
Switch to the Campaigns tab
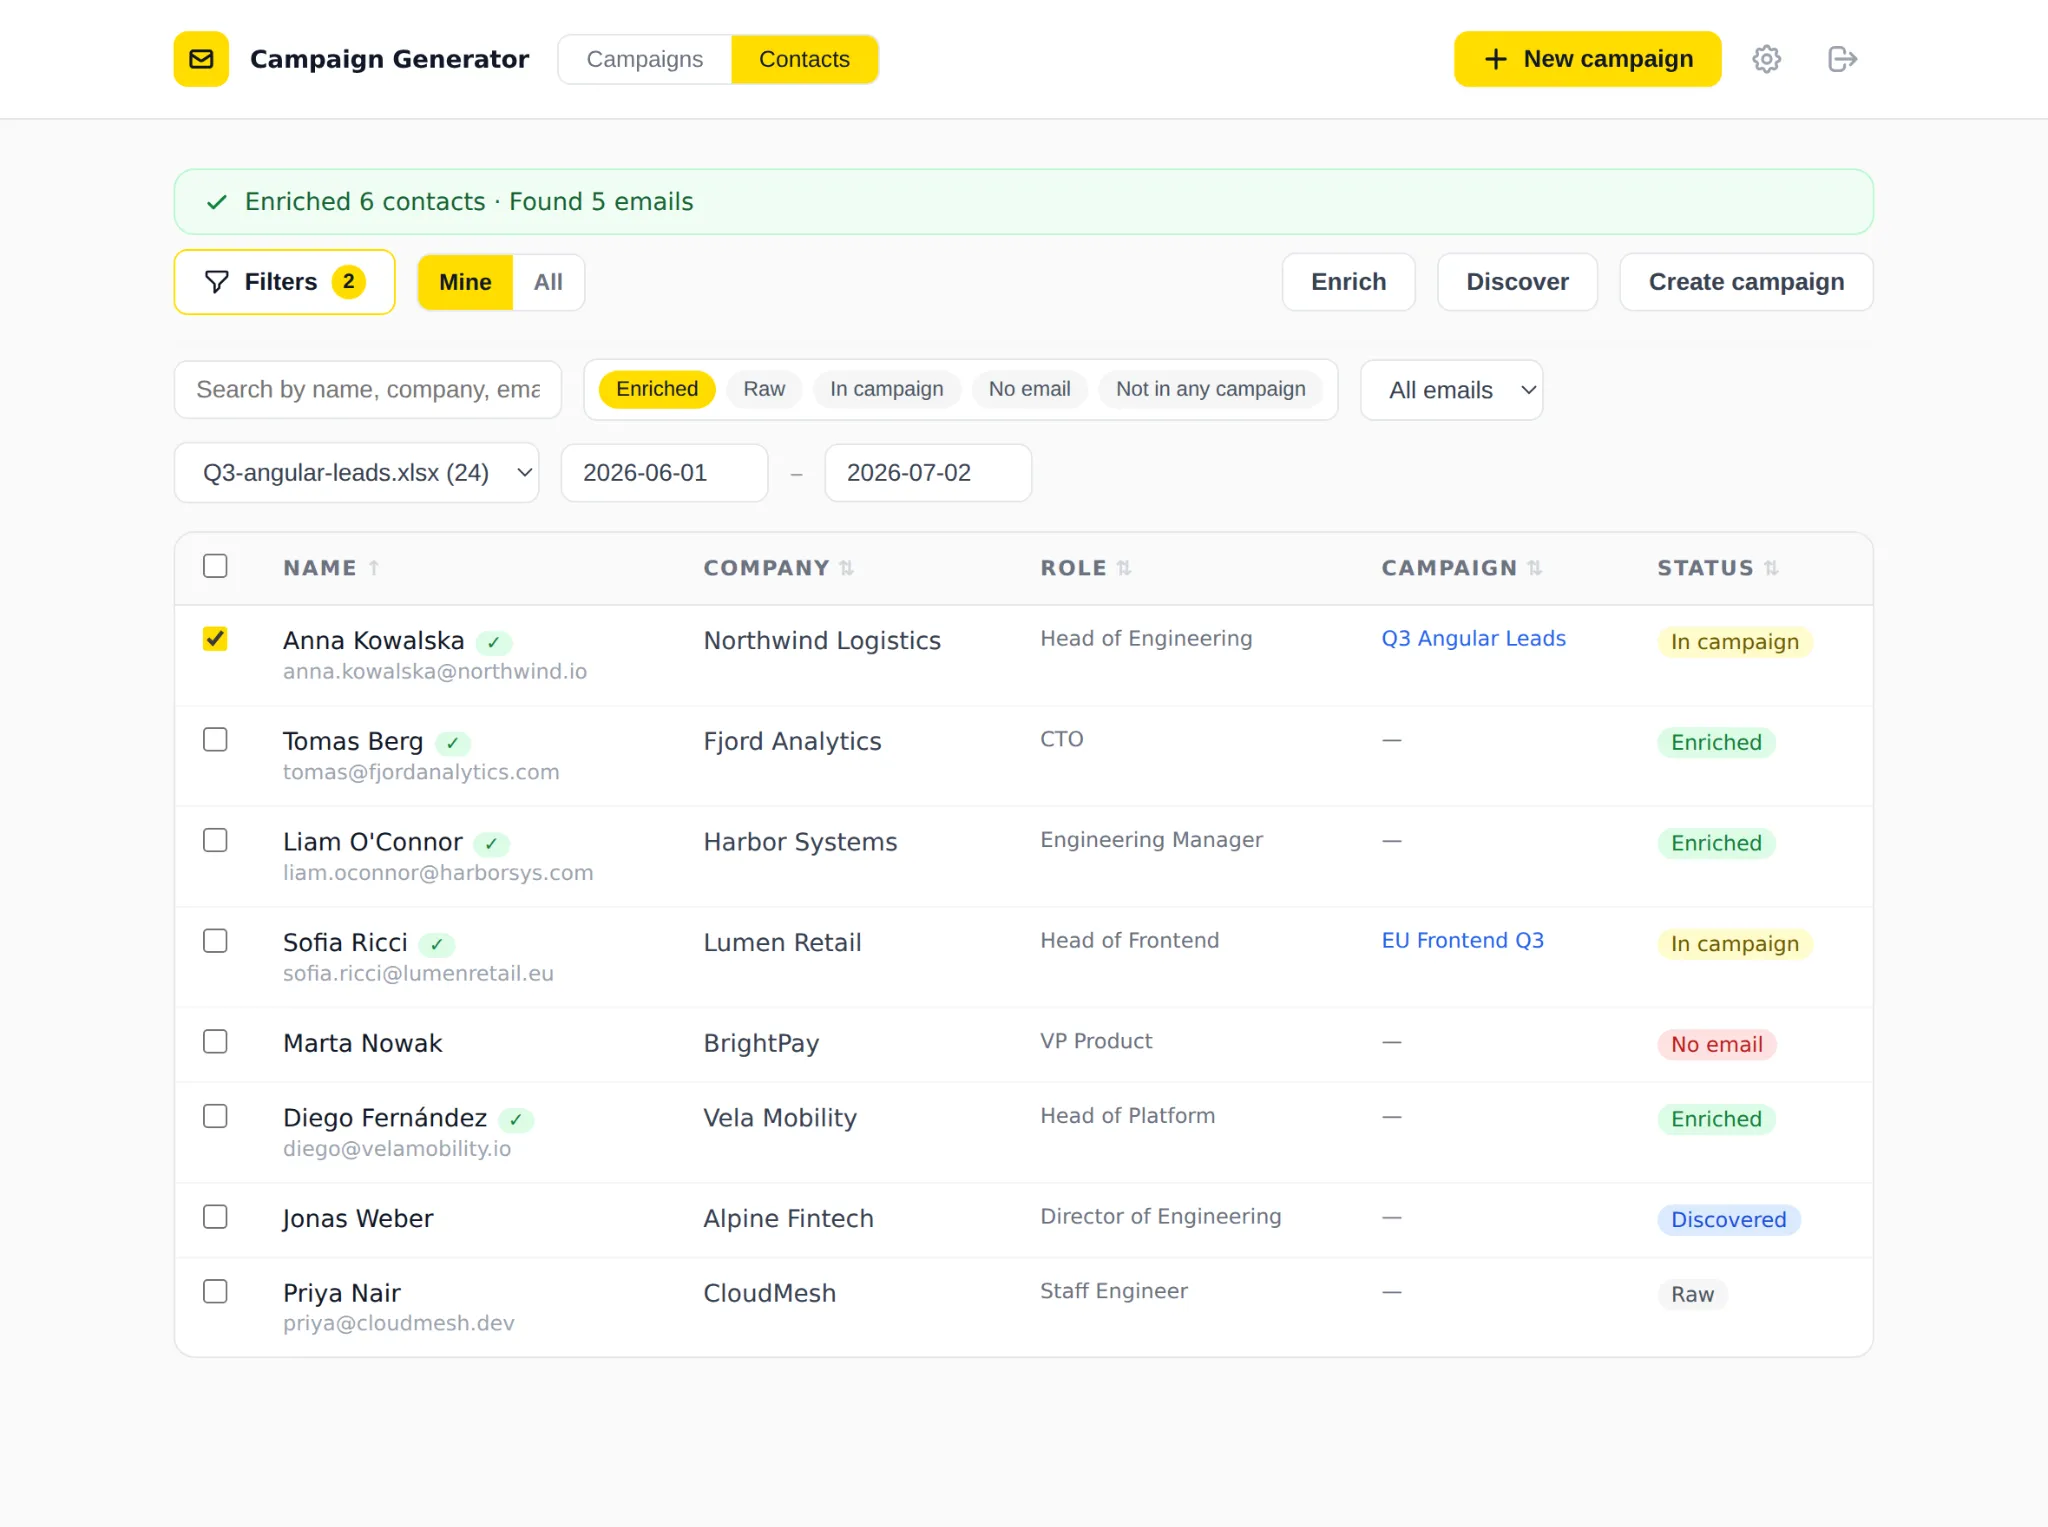[645, 59]
